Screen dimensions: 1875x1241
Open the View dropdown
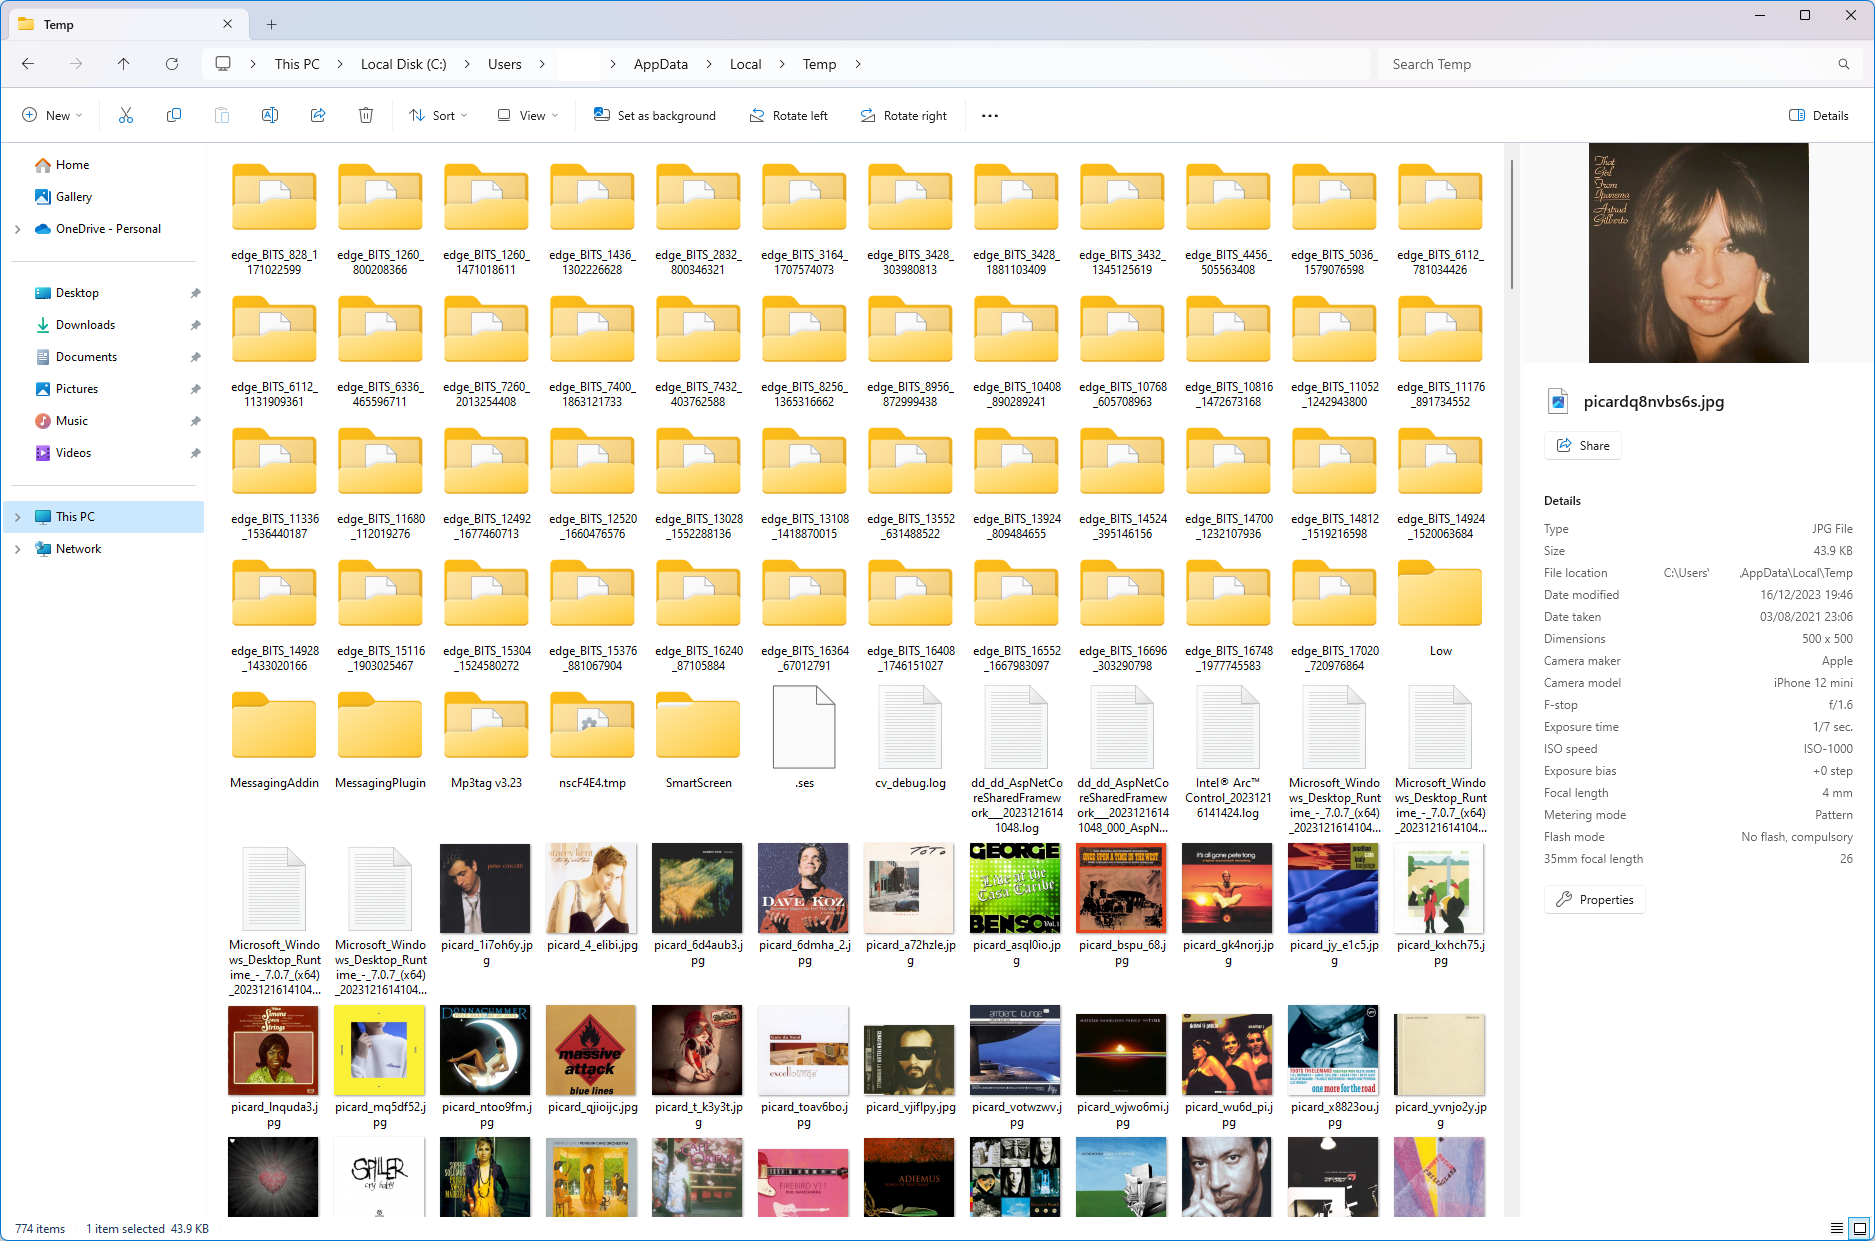[x=528, y=116]
